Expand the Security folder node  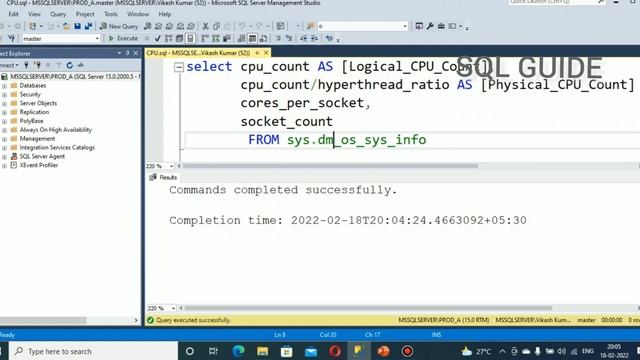pos(4,95)
